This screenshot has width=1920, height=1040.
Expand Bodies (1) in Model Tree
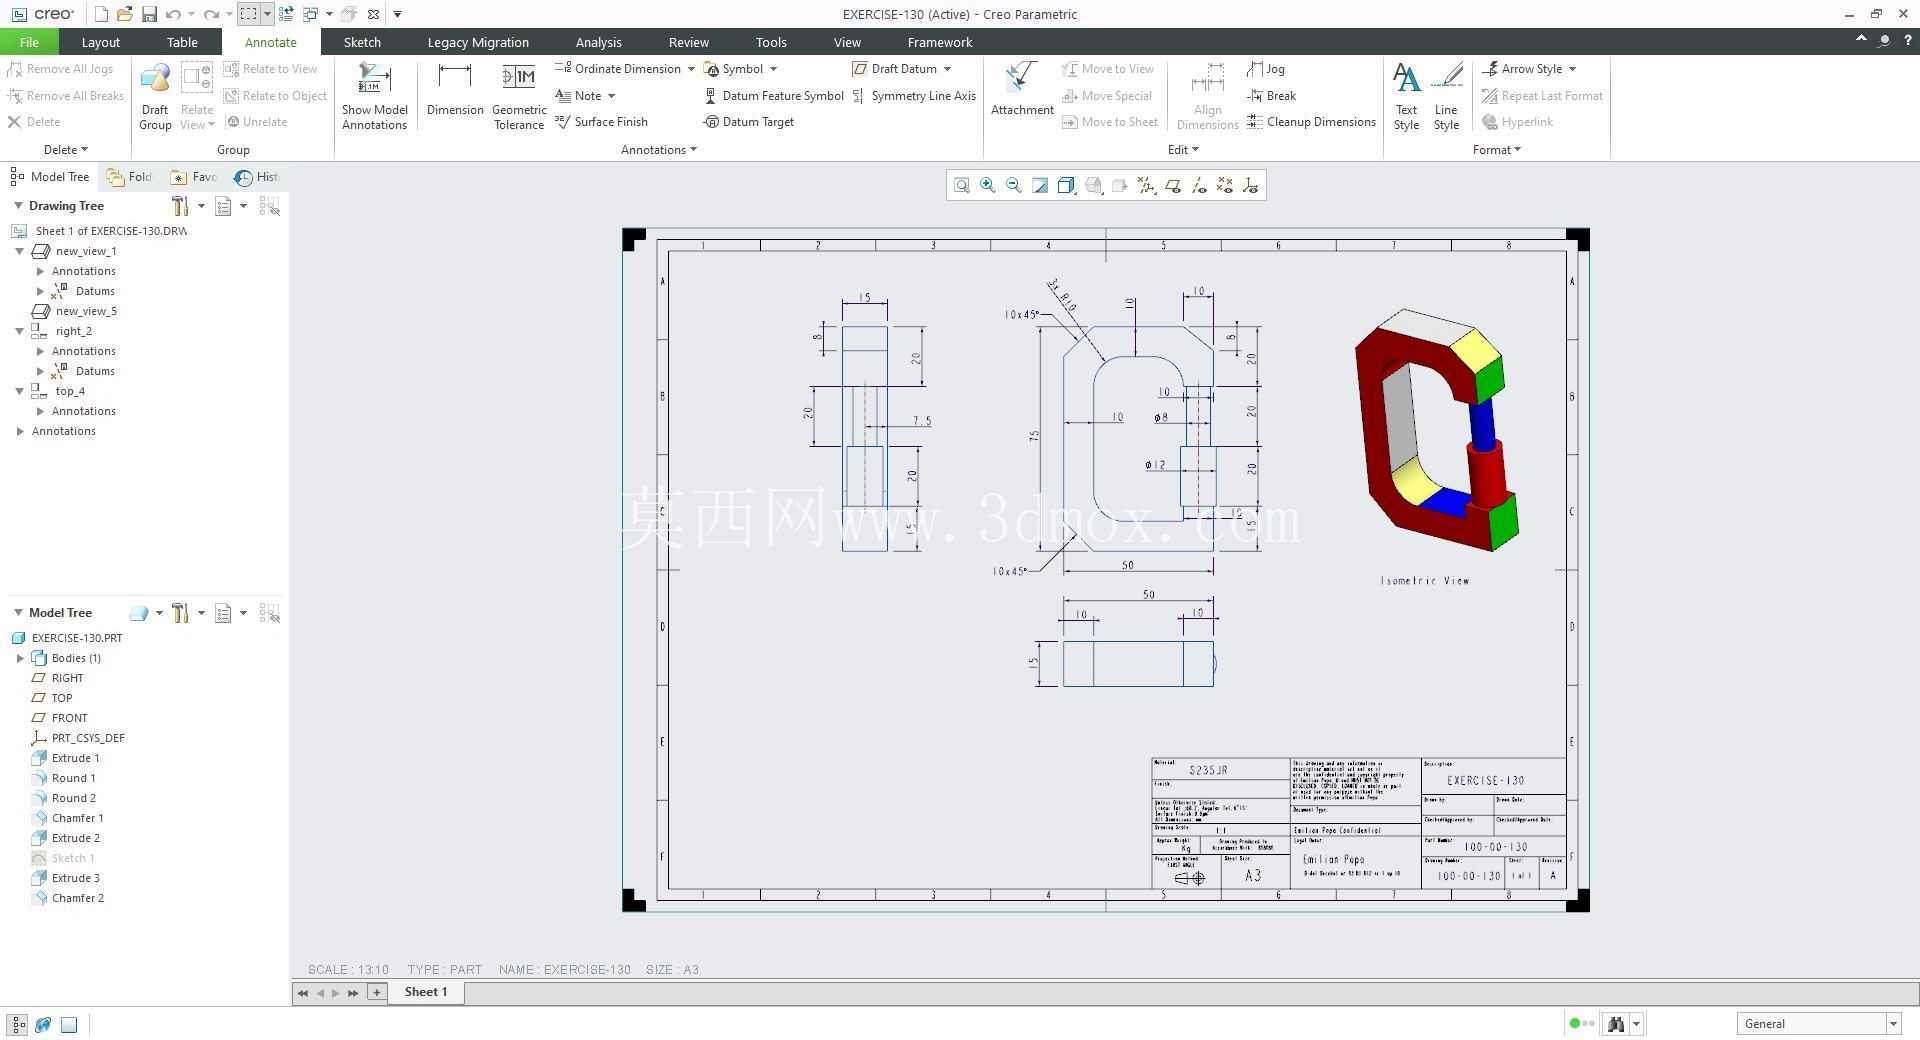pos(20,658)
